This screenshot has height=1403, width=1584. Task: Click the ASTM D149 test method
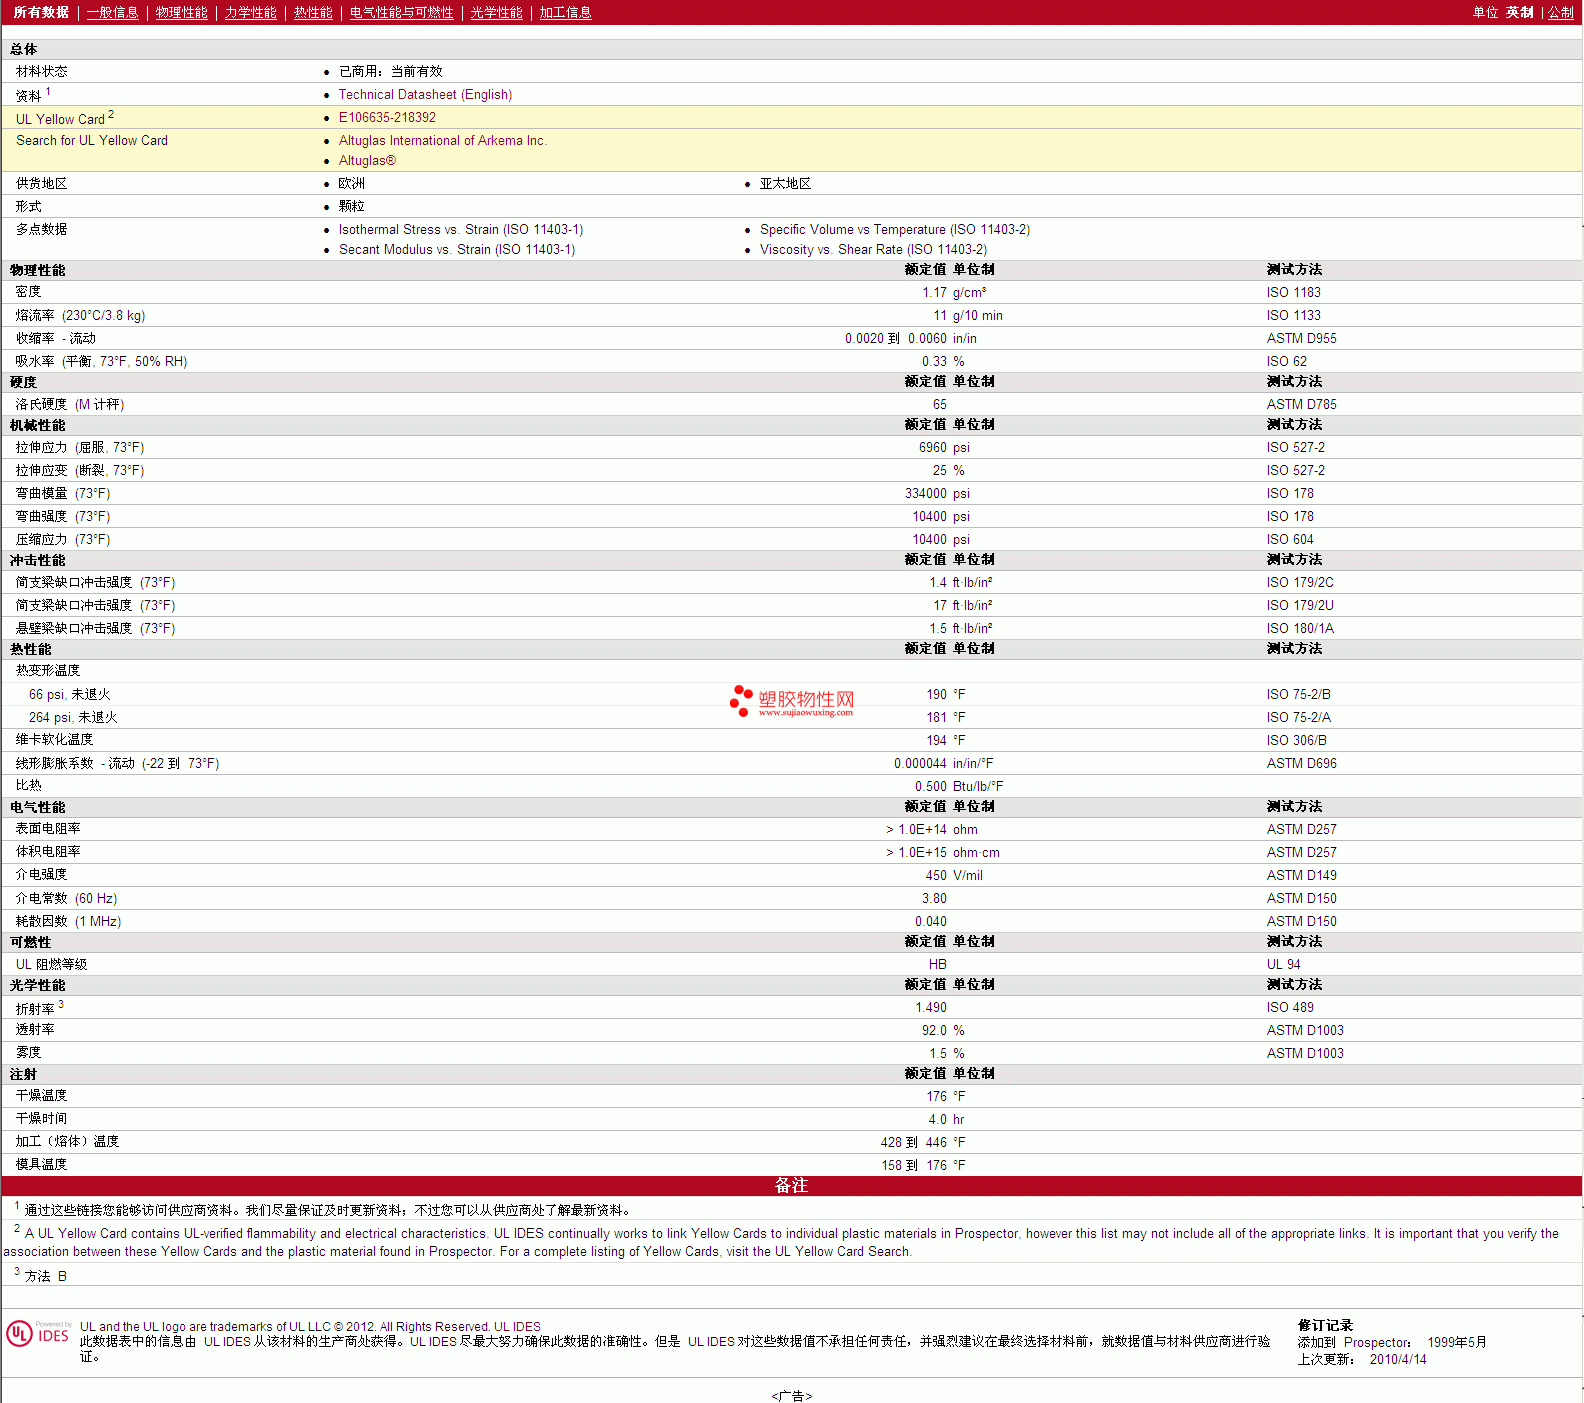1301,875
